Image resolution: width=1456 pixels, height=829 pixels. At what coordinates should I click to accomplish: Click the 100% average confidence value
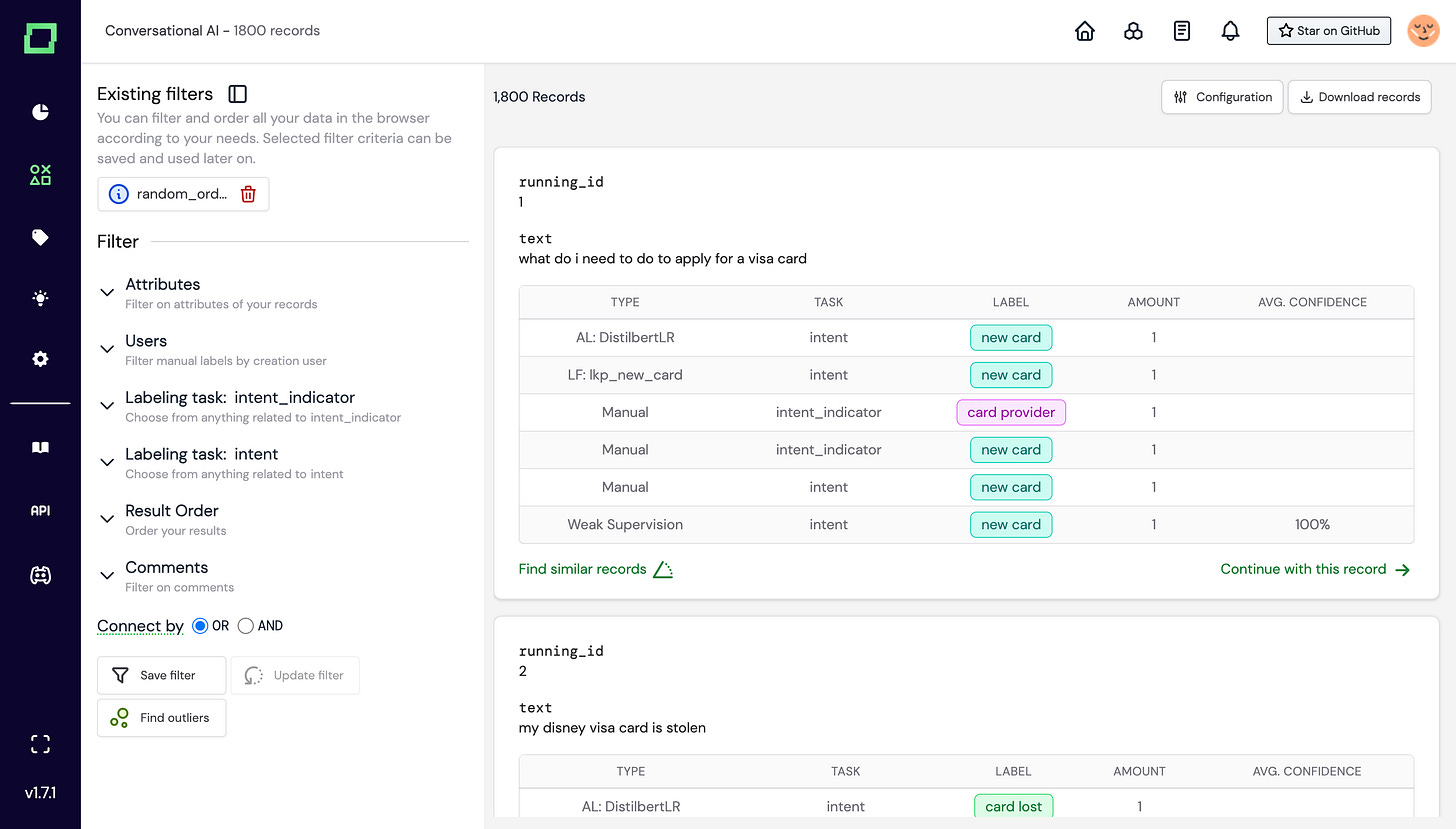[1312, 524]
